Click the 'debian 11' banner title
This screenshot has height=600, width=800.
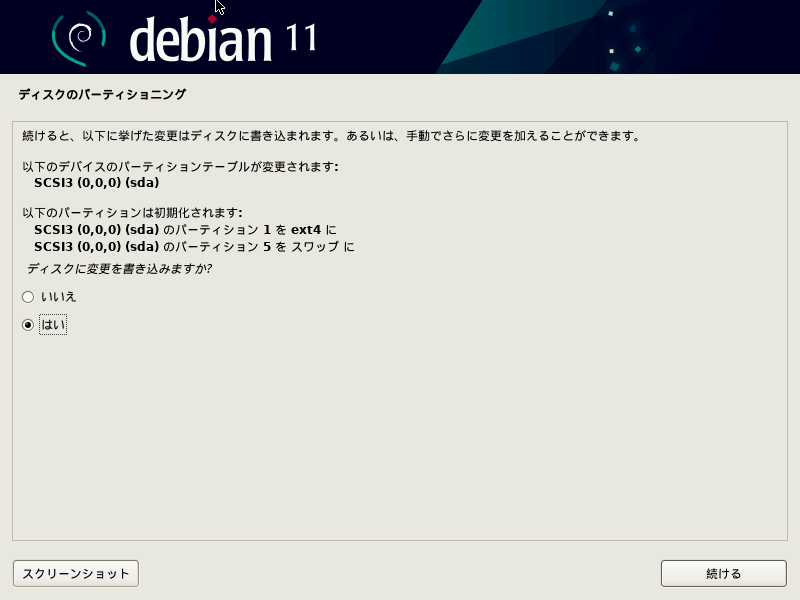[223, 39]
